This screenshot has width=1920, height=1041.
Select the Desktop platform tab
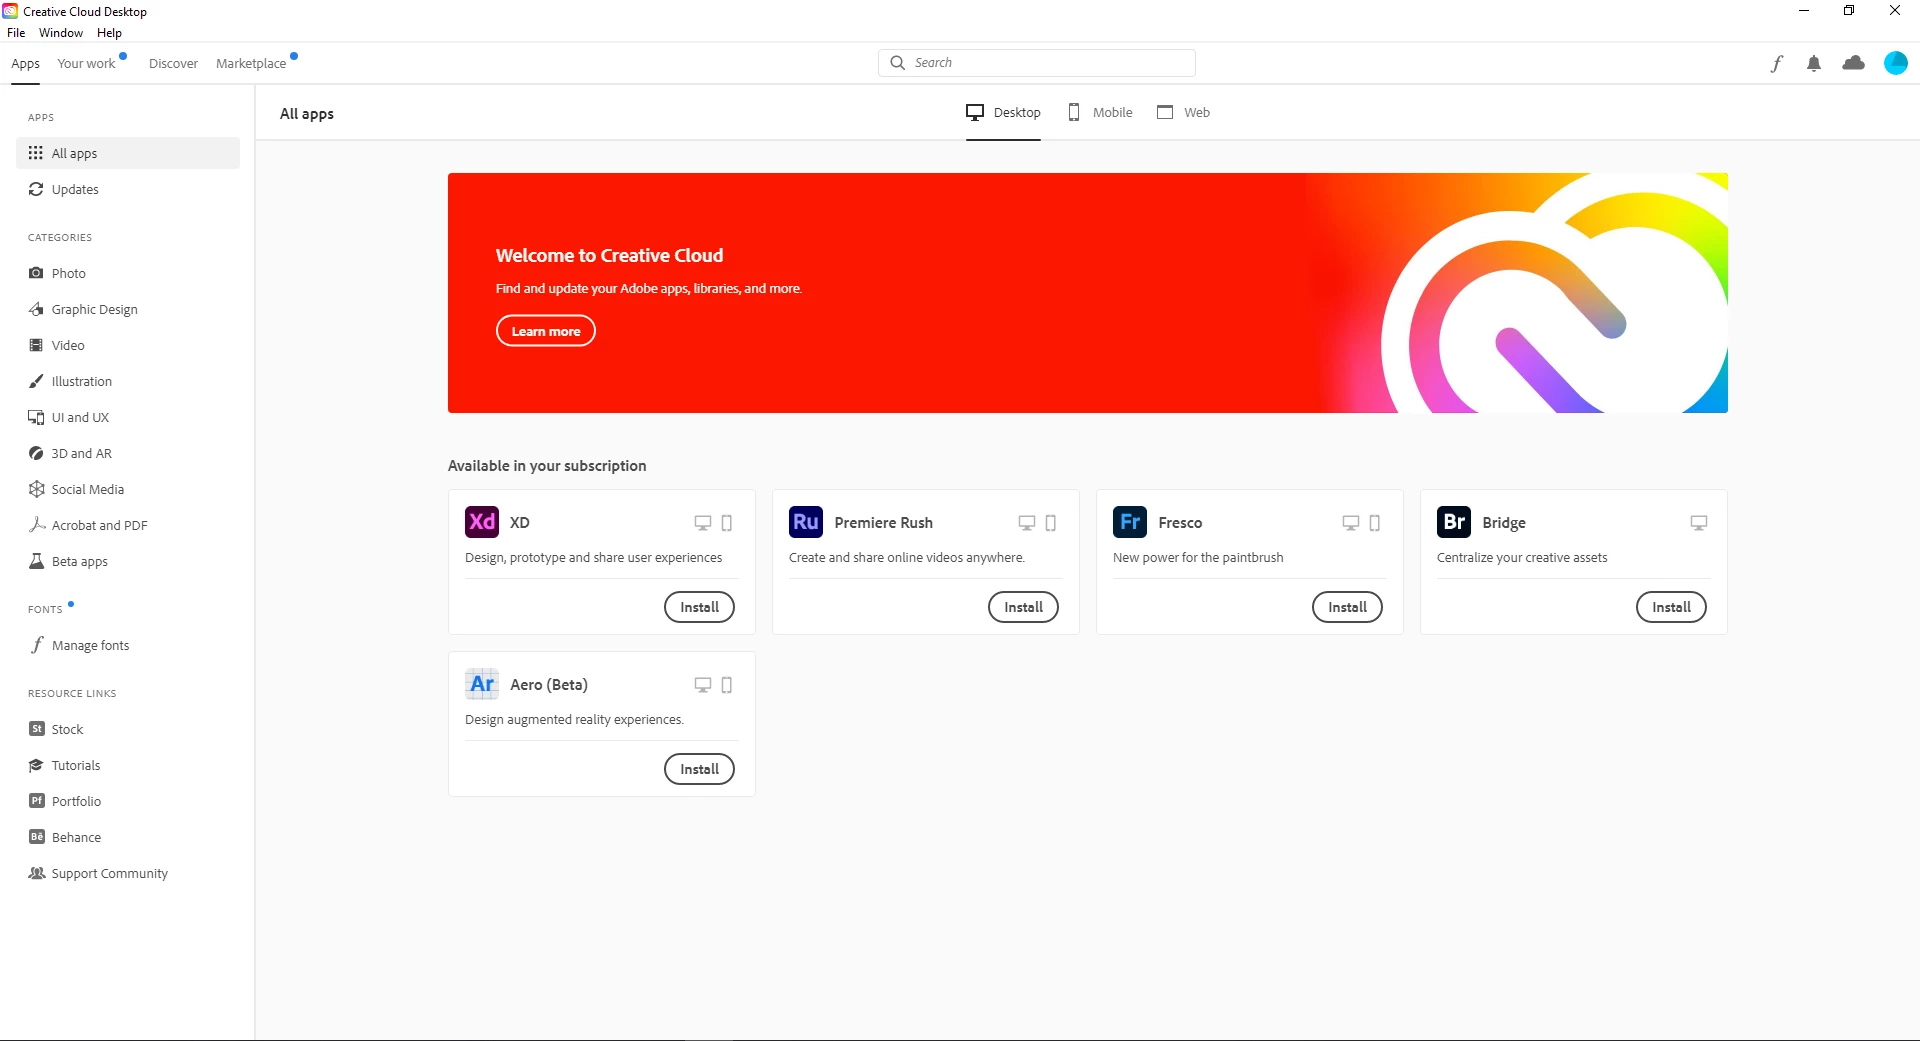(x=1003, y=112)
